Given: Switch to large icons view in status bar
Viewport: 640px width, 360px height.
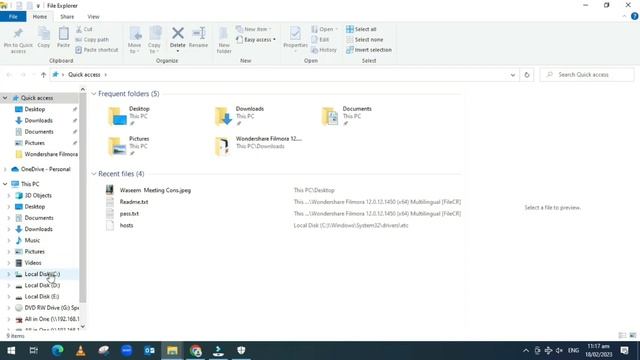Looking at the screenshot, I should pyautogui.click(x=633, y=336).
